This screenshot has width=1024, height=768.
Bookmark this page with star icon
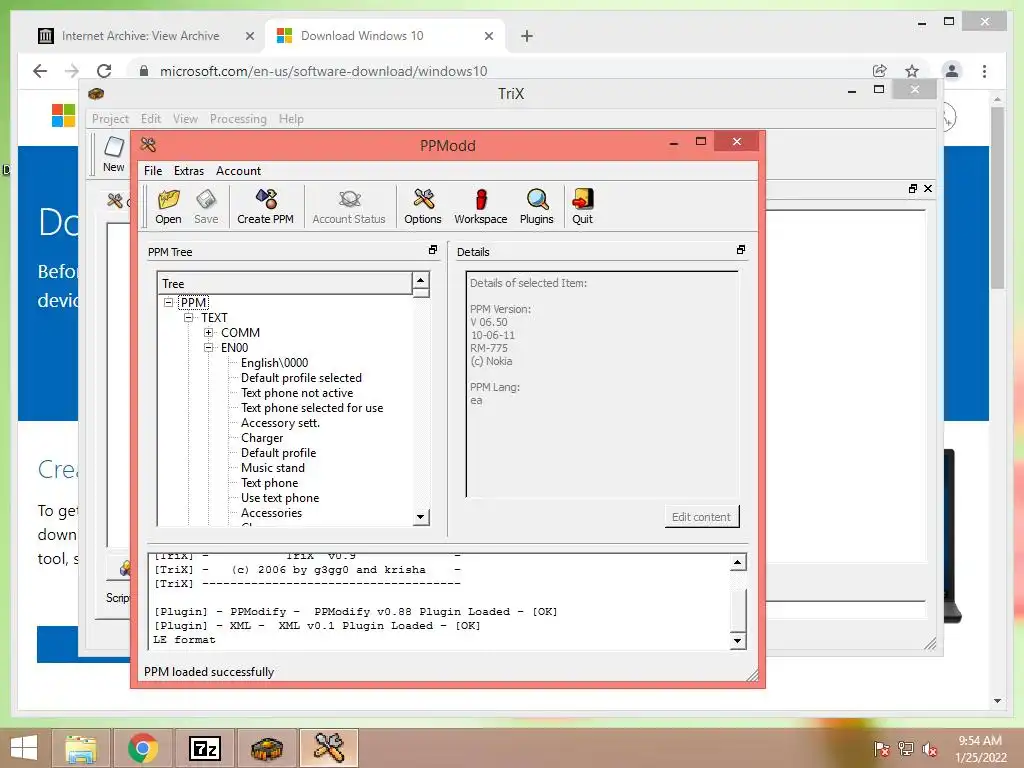click(912, 71)
